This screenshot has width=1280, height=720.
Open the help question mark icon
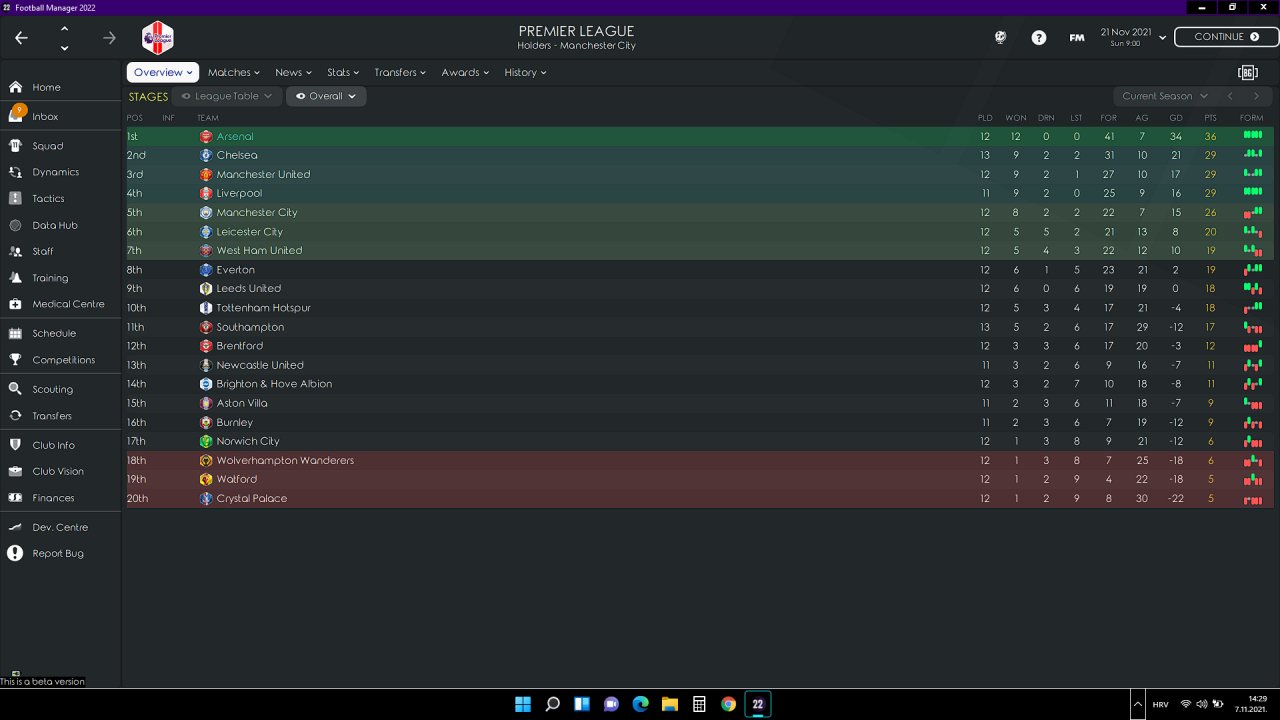[1039, 38]
